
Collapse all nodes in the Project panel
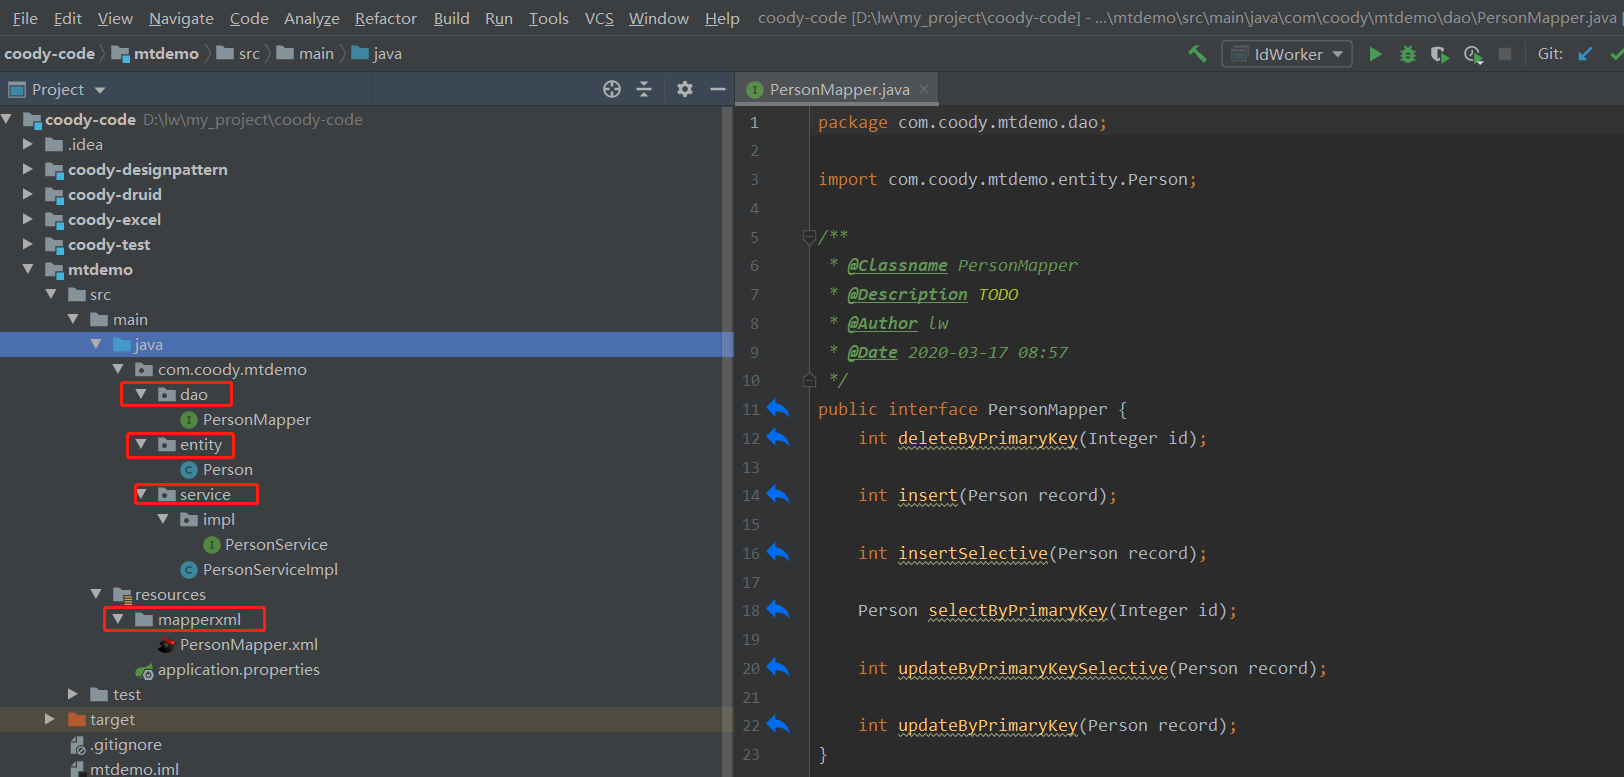coord(644,89)
